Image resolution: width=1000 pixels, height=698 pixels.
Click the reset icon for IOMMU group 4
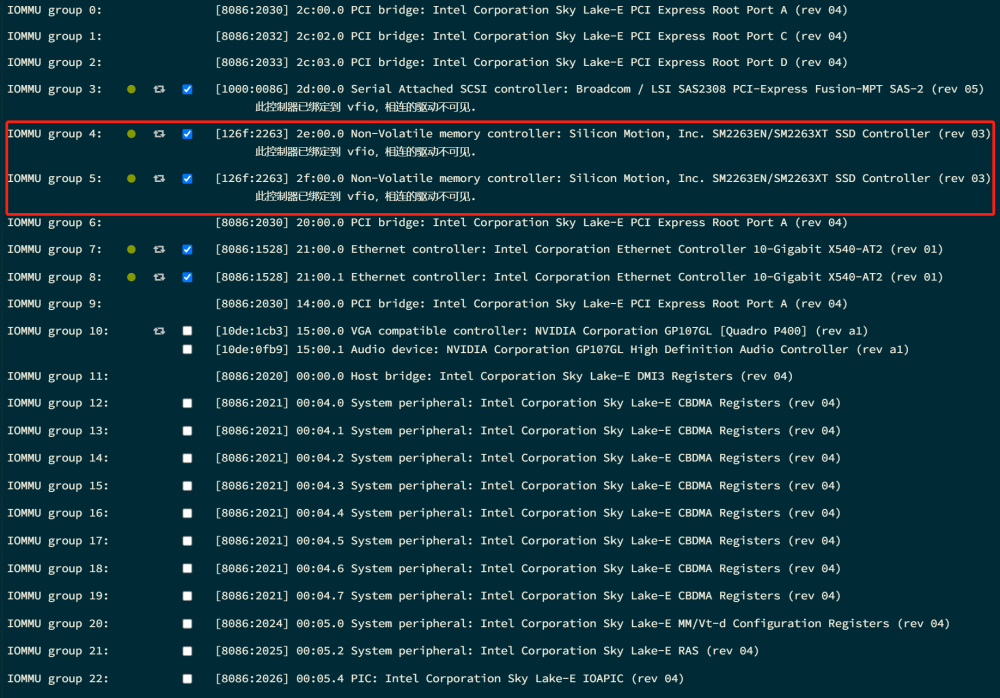[159, 134]
